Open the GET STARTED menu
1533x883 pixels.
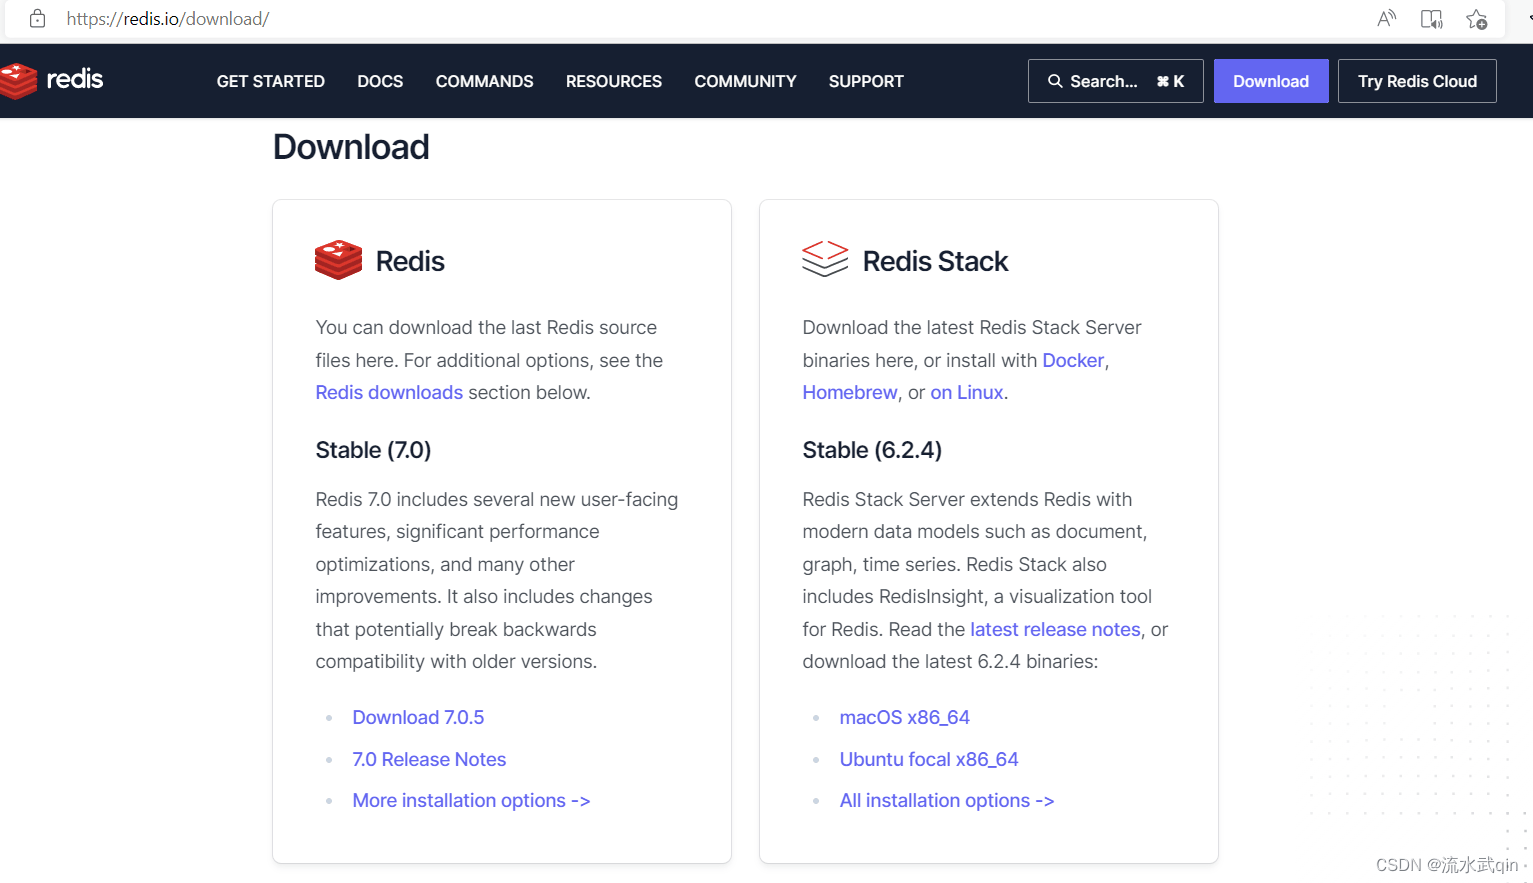(x=270, y=81)
